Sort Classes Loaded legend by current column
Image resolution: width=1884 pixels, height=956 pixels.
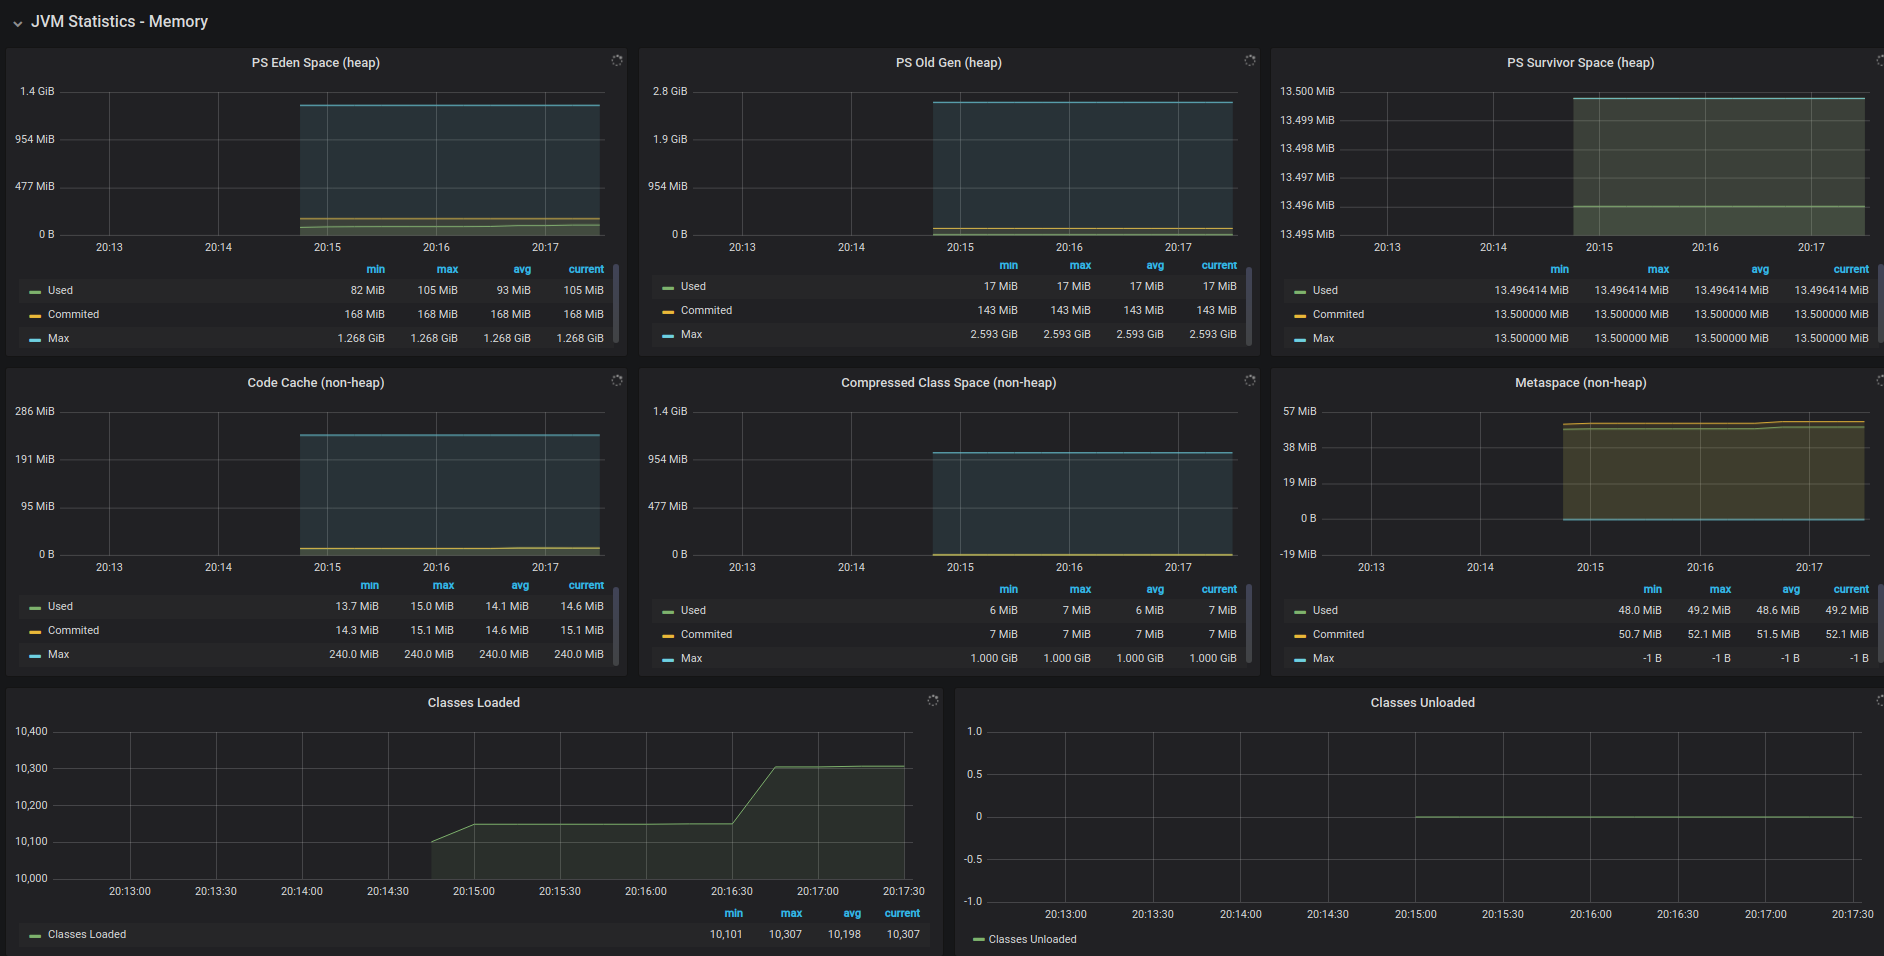902,914
